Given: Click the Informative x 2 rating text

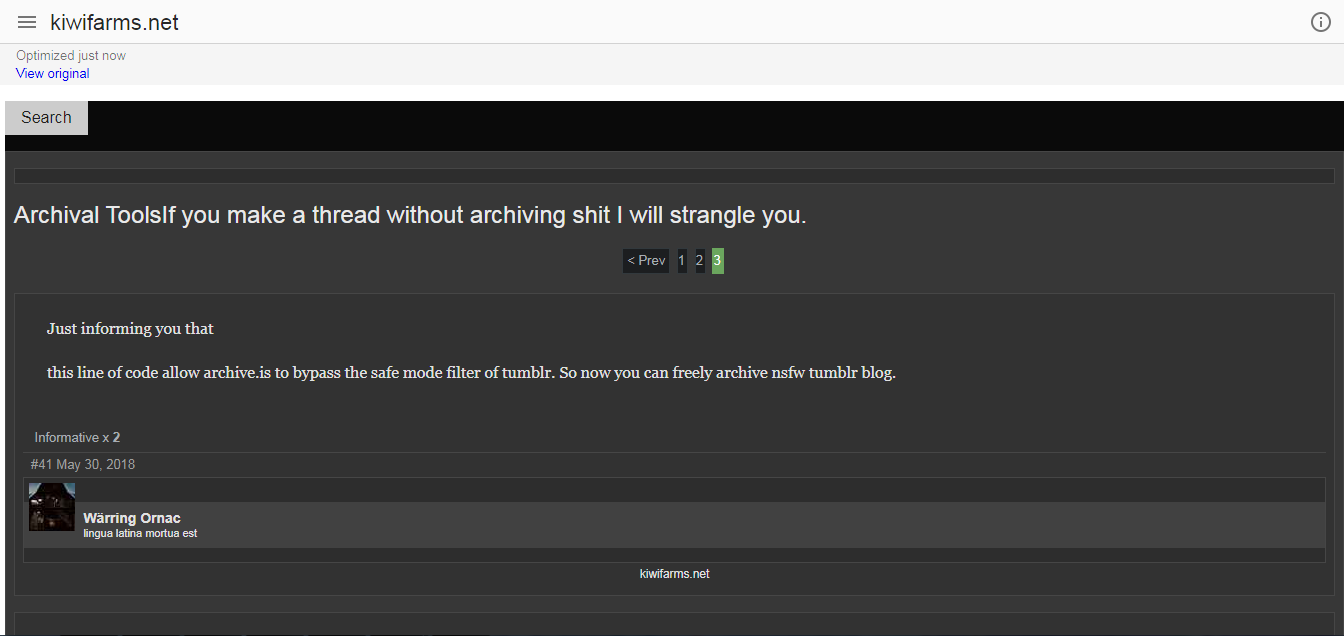Looking at the screenshot, I should (77, 437).
